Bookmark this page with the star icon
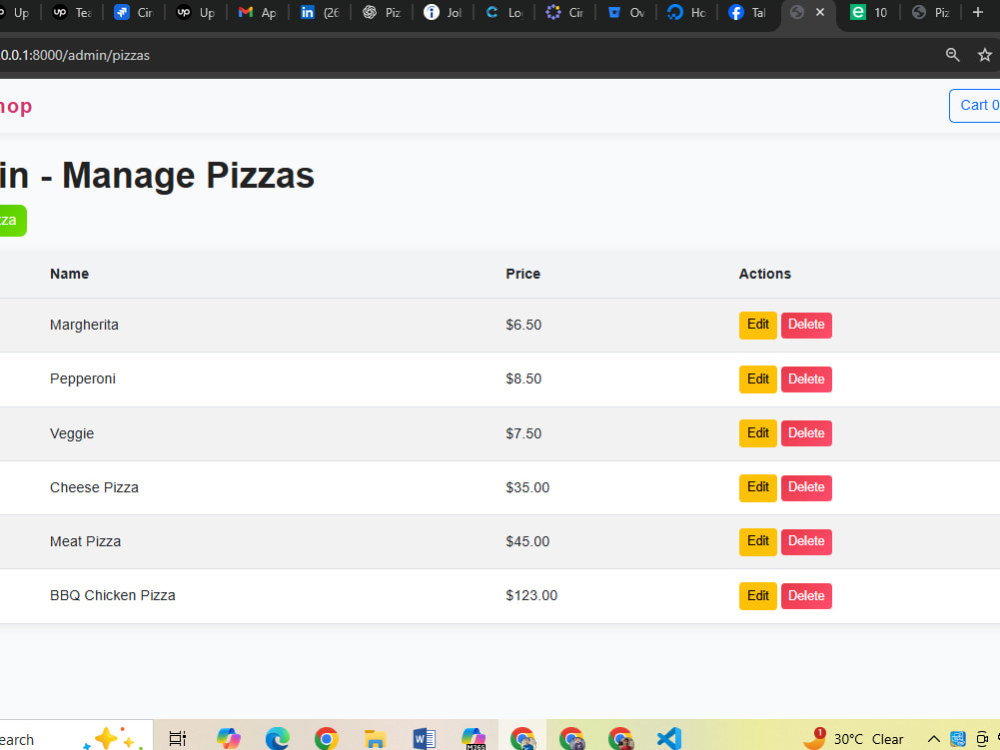This screenshot has width=1000, height=750. click(985, 55)
